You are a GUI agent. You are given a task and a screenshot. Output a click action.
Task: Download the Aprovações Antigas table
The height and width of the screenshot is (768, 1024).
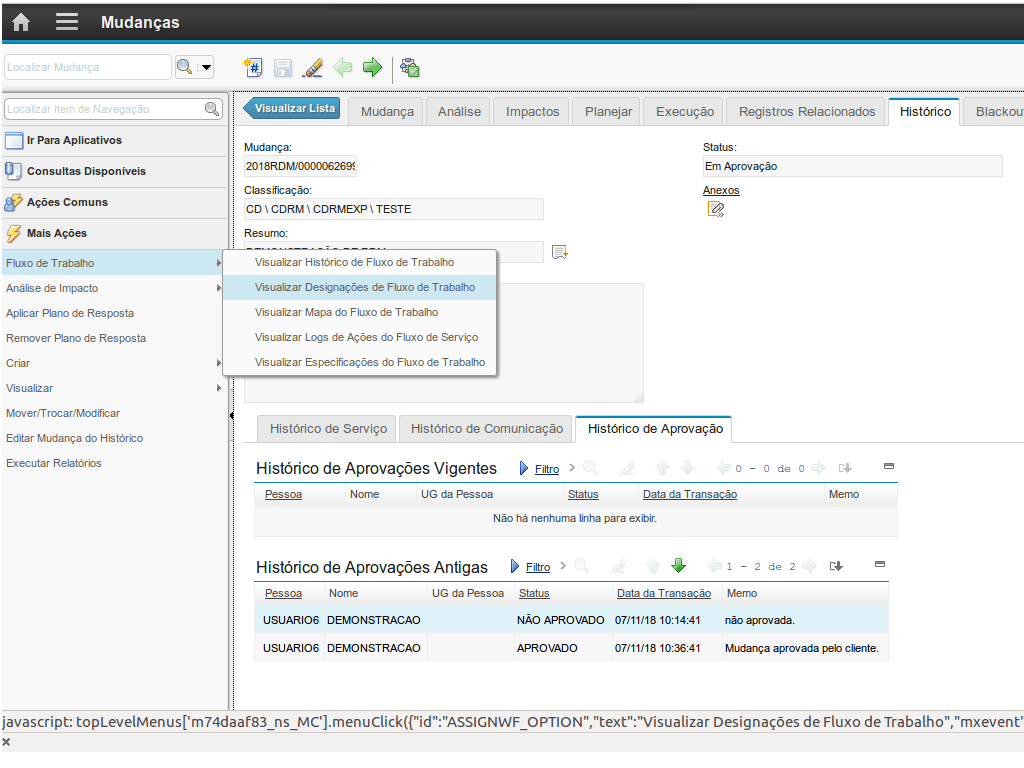point(836,566)
